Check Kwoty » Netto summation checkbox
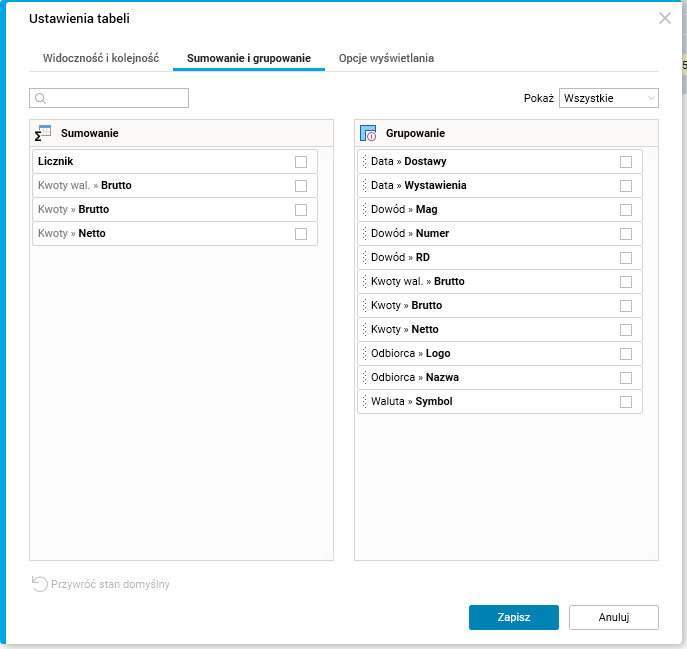Viewport: 687px width, 649px height. tap(301, 234)
